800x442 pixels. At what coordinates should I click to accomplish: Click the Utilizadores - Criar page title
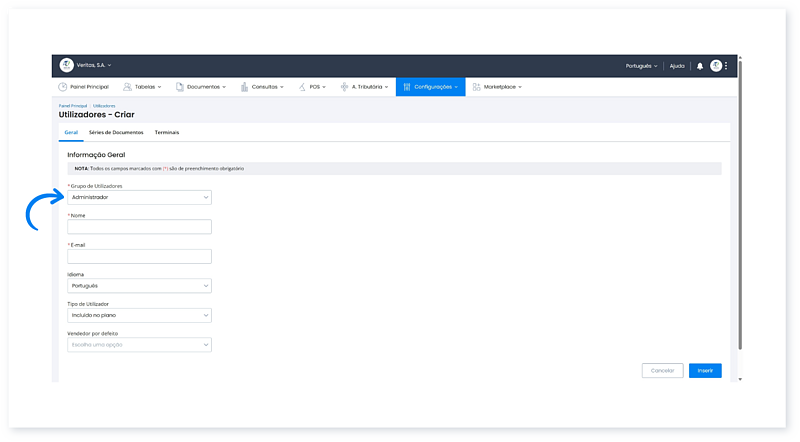coord(96,115)
